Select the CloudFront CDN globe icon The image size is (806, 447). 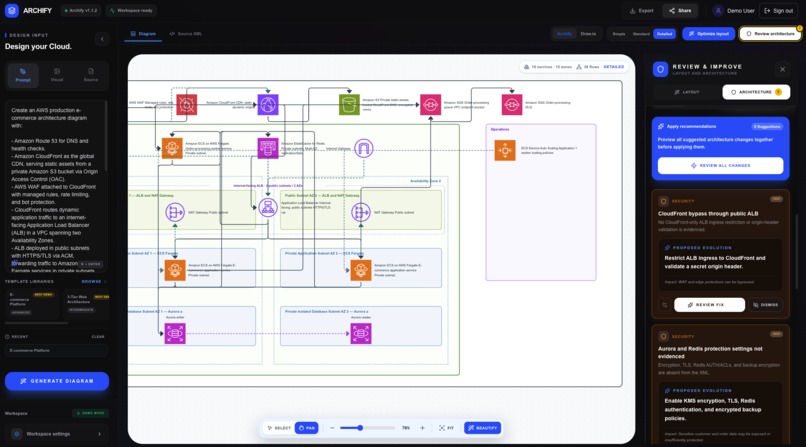point(268,105)
